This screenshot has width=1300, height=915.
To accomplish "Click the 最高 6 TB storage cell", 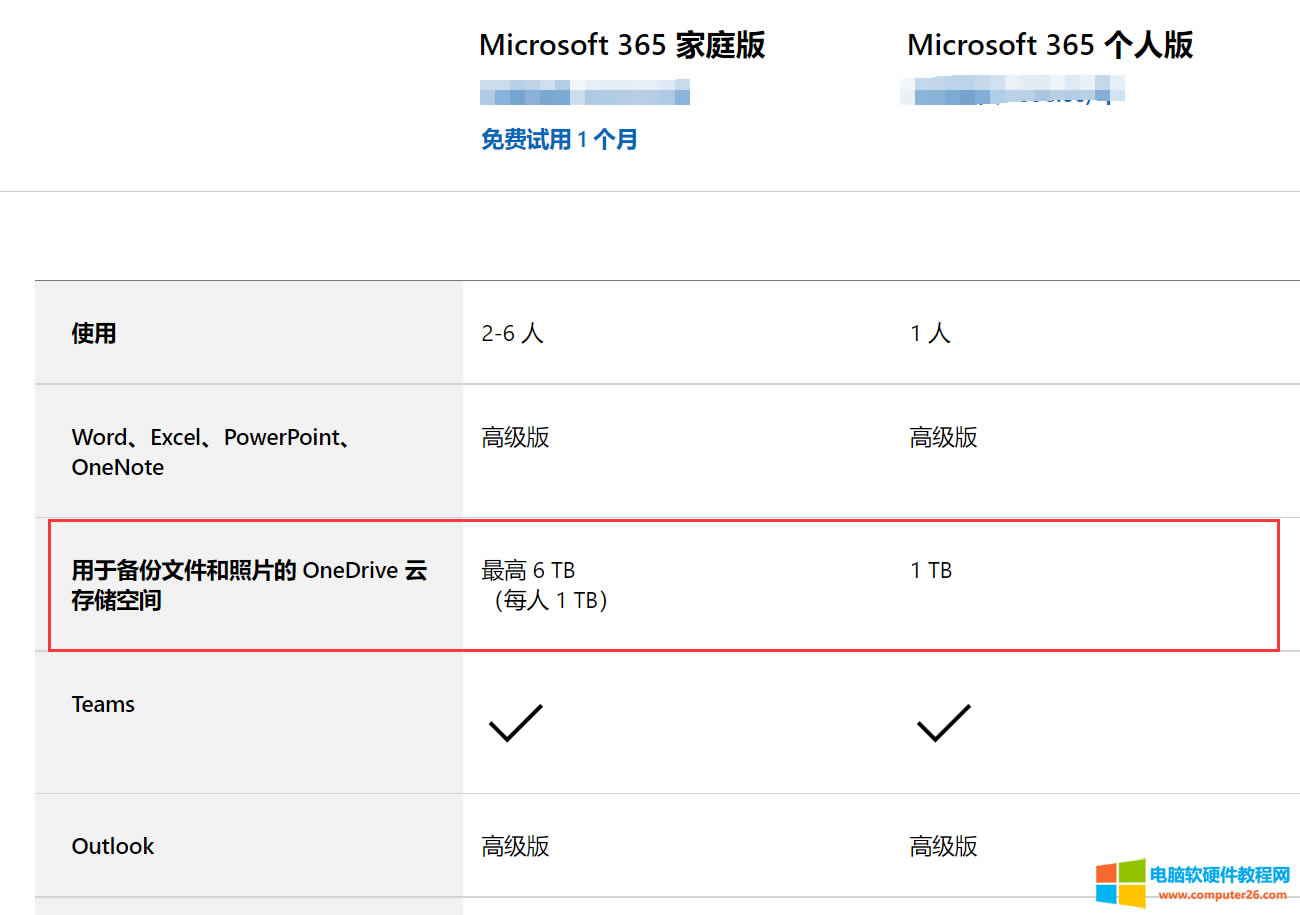I will tap(528, 571).
